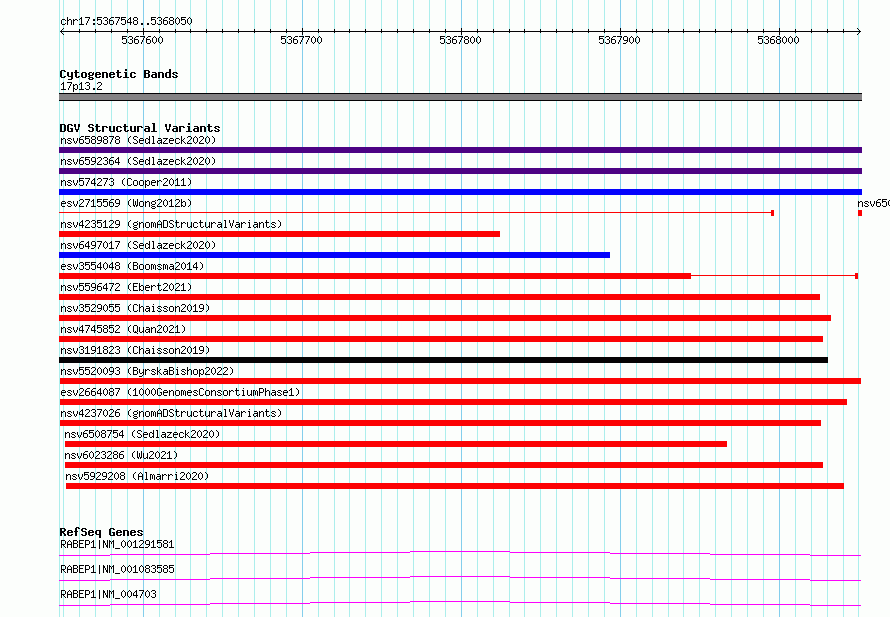
Task: Click the nsv4745852 (Quan2021) label
Action: coord(123,329)
